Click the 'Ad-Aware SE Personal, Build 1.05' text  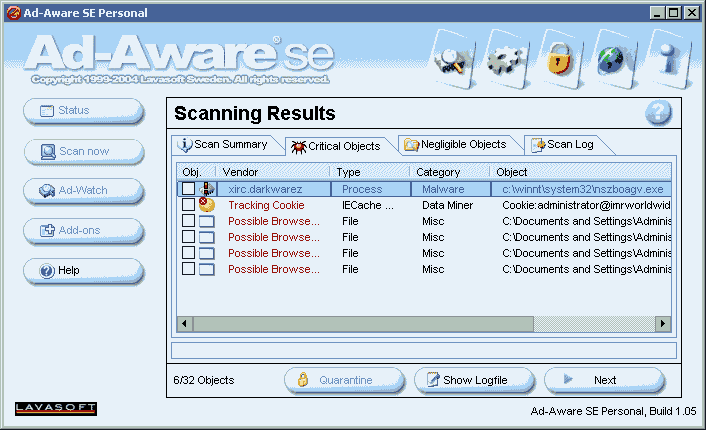pyautogui.click(x=613, y=411)
